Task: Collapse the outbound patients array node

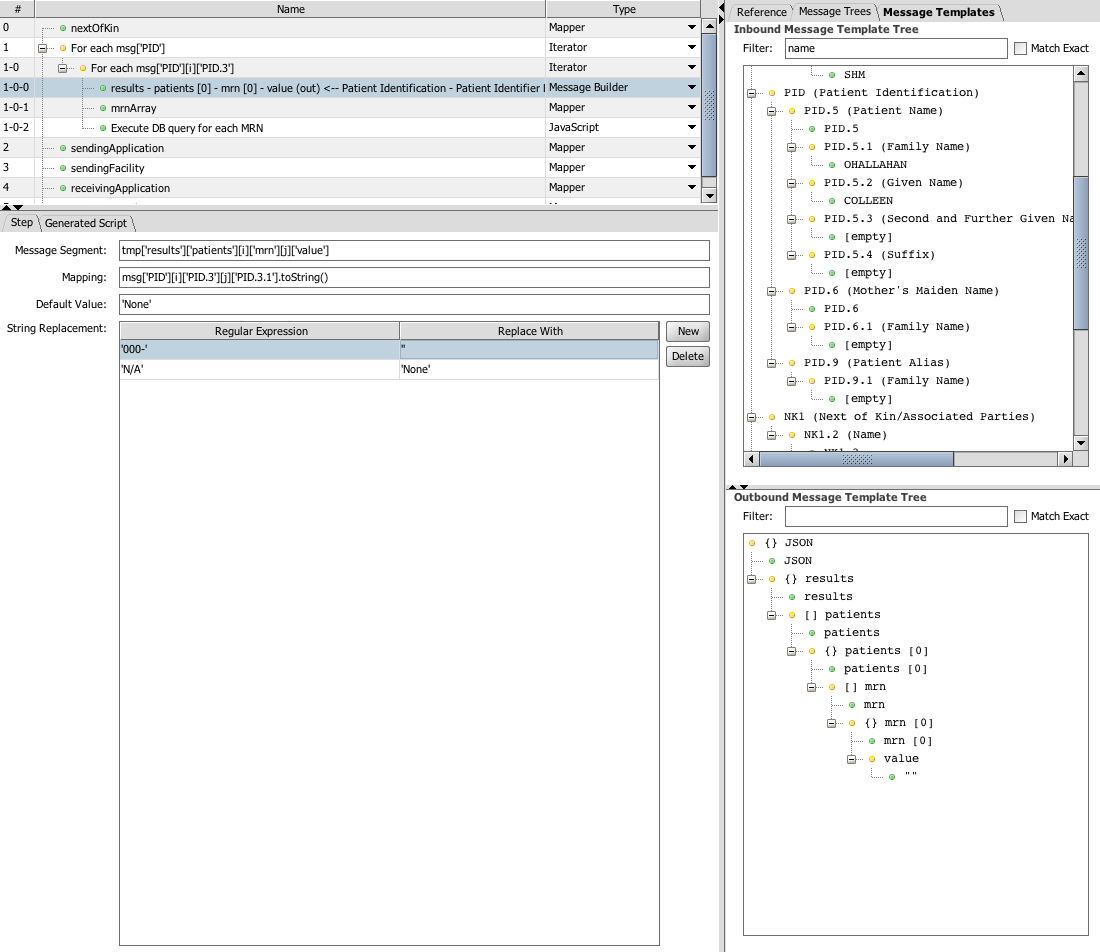Action: pyautogui.click(x=772, y=615)
